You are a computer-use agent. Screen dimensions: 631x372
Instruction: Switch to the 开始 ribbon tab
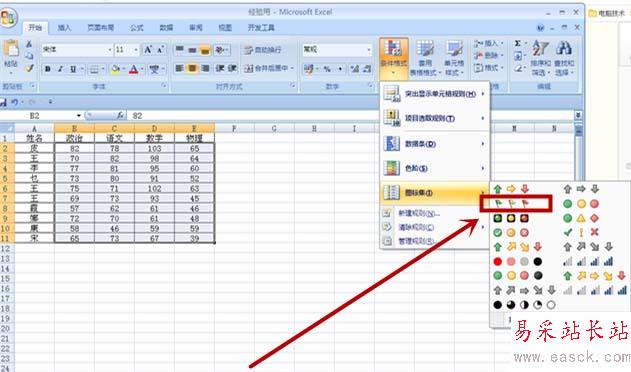click(35, 27)
